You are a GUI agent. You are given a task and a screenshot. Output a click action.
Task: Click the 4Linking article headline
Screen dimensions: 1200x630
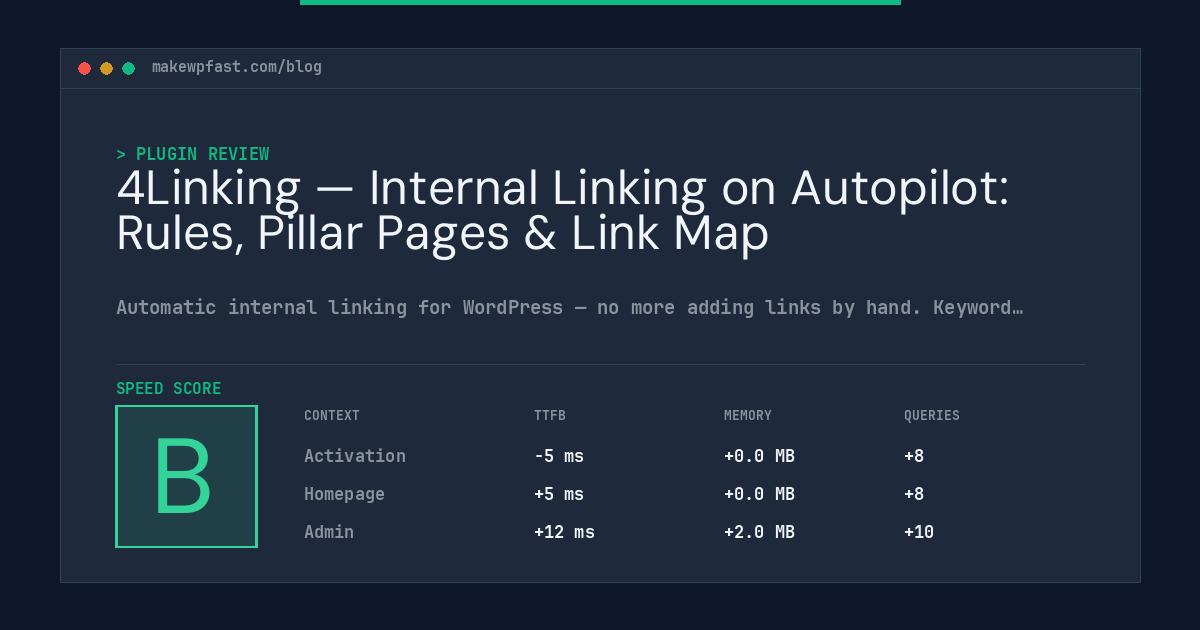(563, 211)
